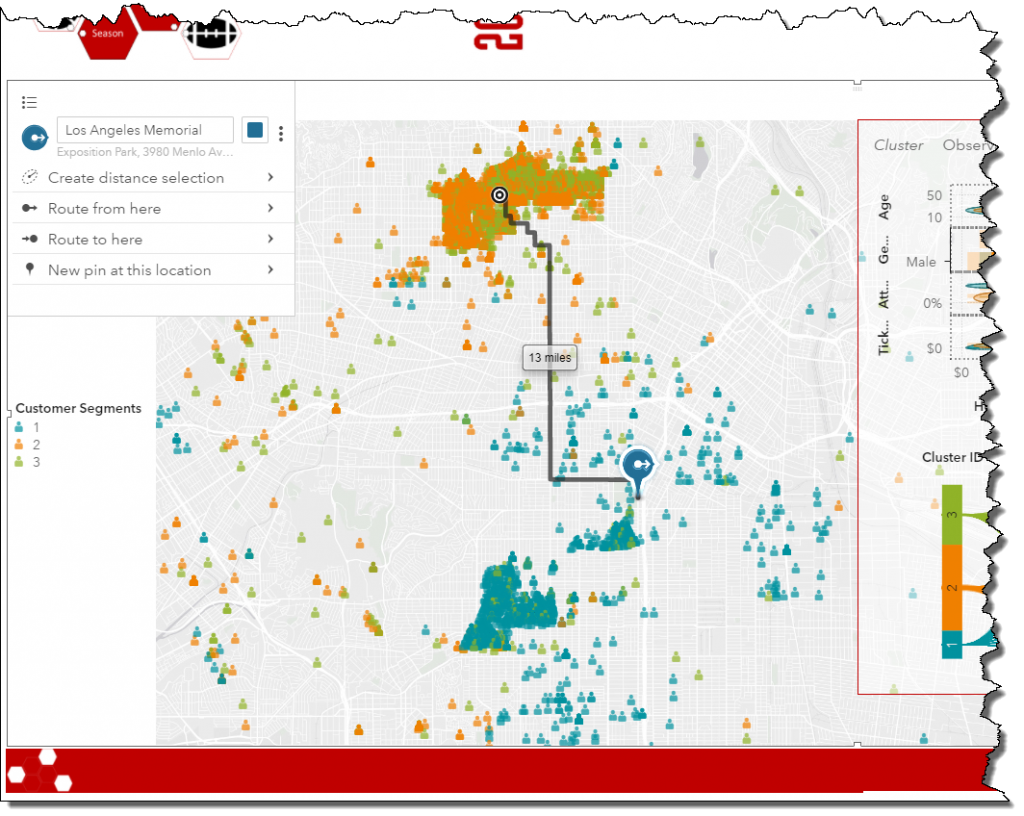This screenshot has width=1024, height=816.
Task: Expand the Route to here chevron
Action: 271,240
